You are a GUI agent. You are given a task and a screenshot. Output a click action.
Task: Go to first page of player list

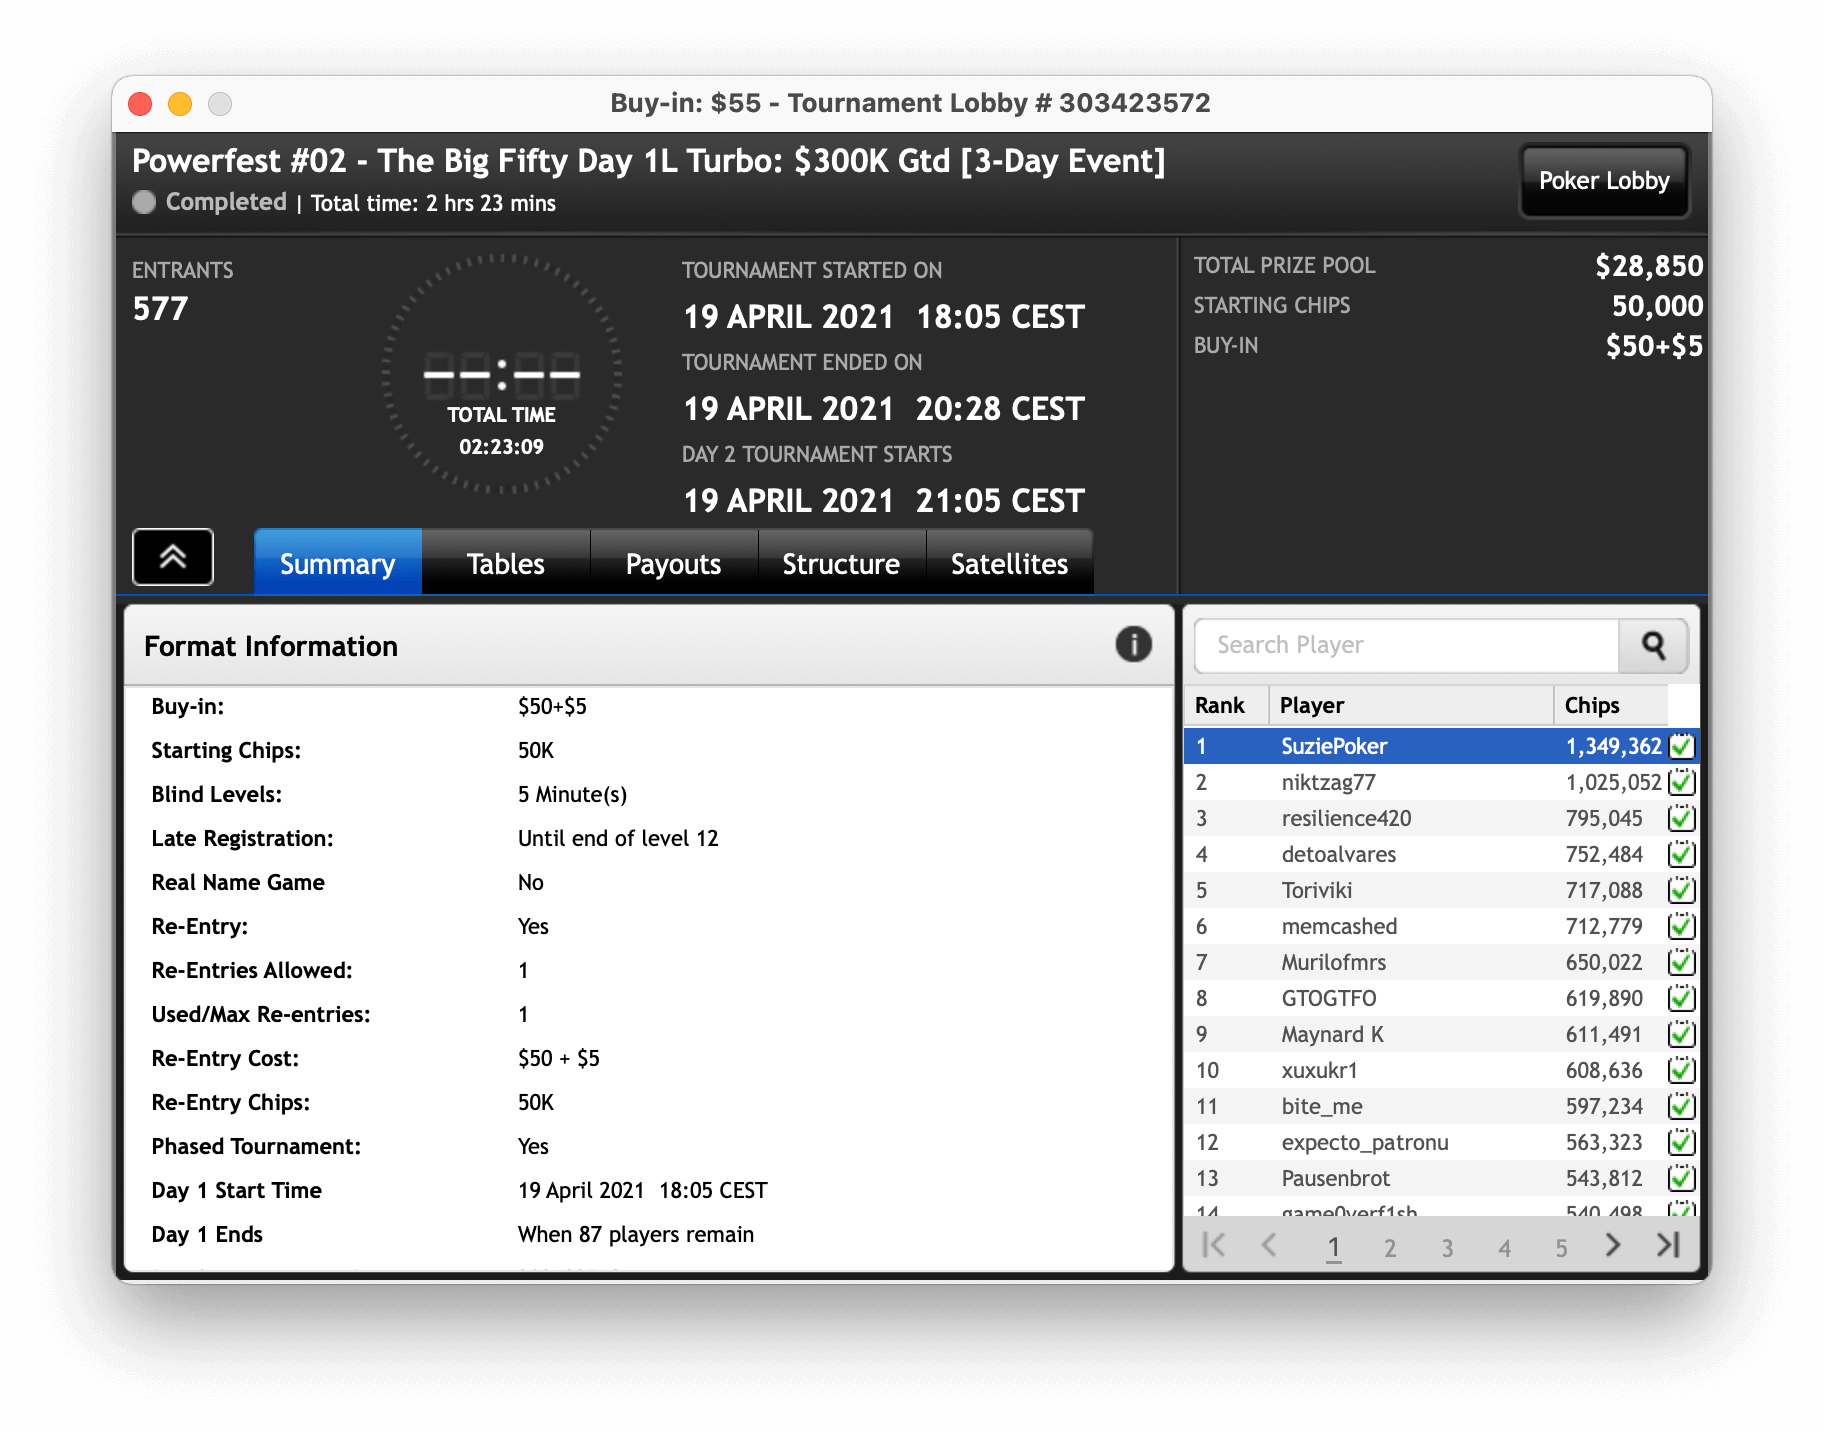point(1213,1245)
